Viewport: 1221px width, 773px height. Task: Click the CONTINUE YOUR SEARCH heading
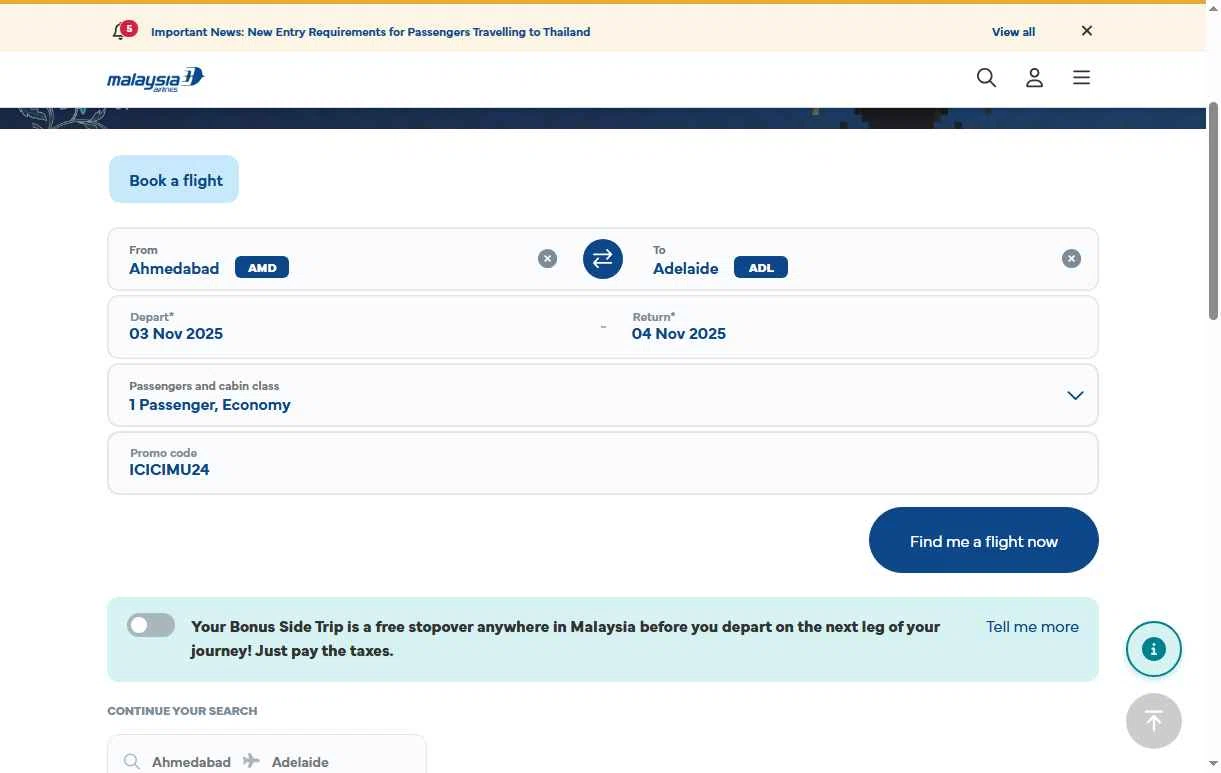(x=182, y=711)
